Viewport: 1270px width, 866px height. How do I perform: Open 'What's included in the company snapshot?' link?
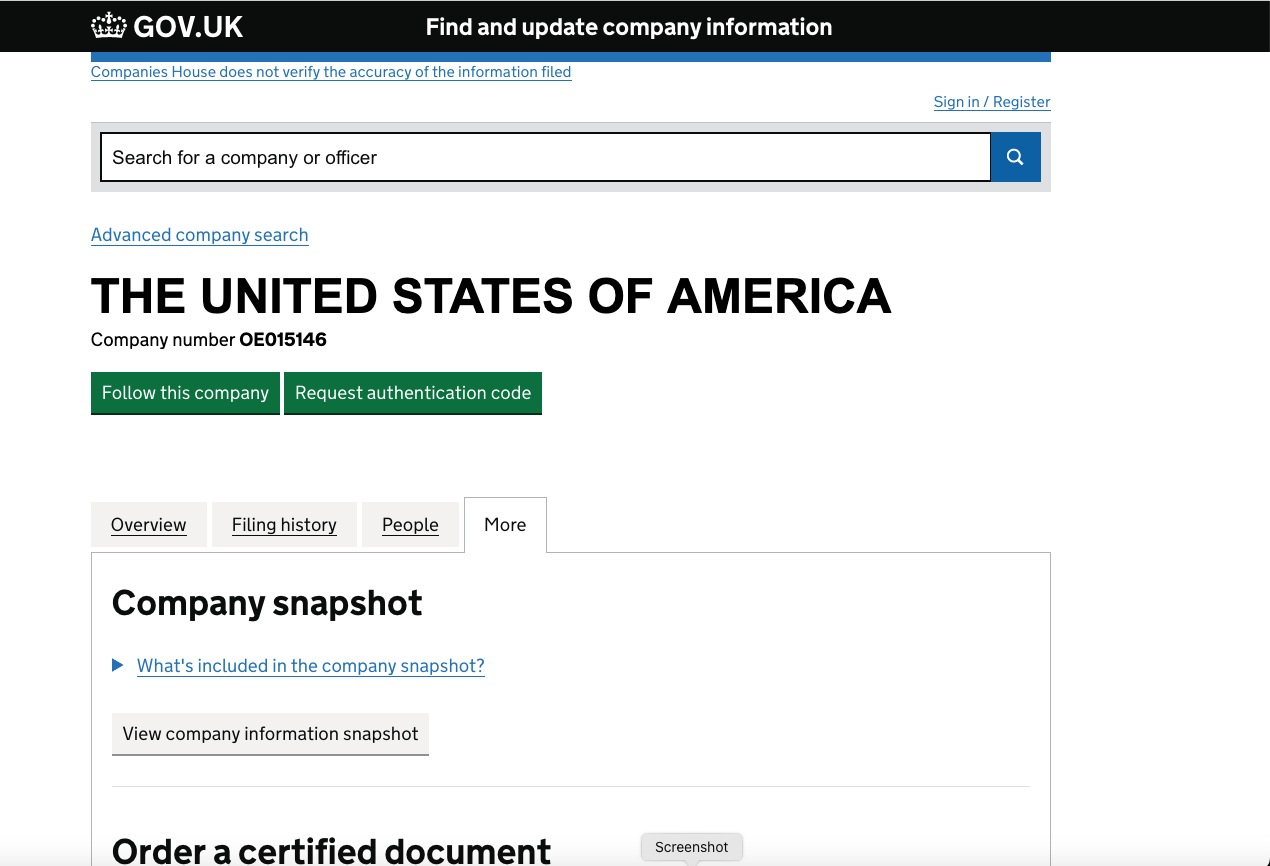pyautogui.click(x=311, y=666)
